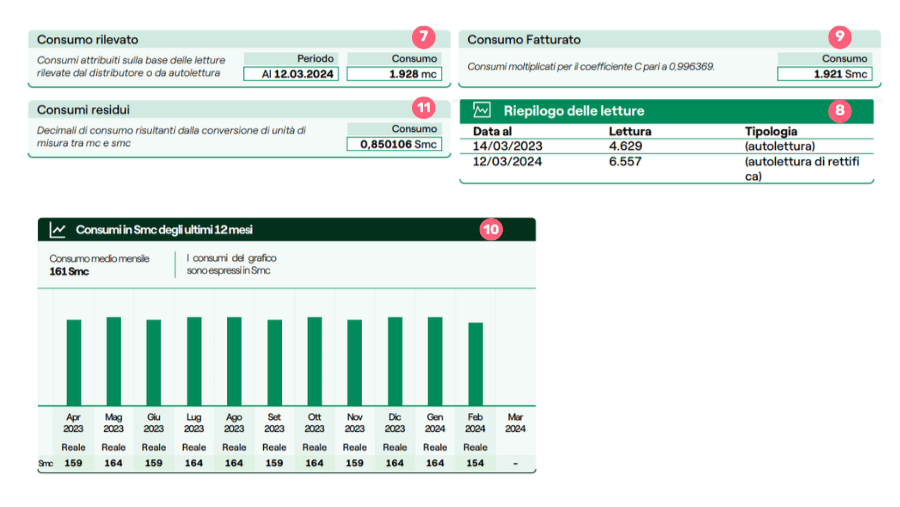This screenshot has width=900, height=507.
Task: Select the 14/03/2023 reading row
Action: 665,146
